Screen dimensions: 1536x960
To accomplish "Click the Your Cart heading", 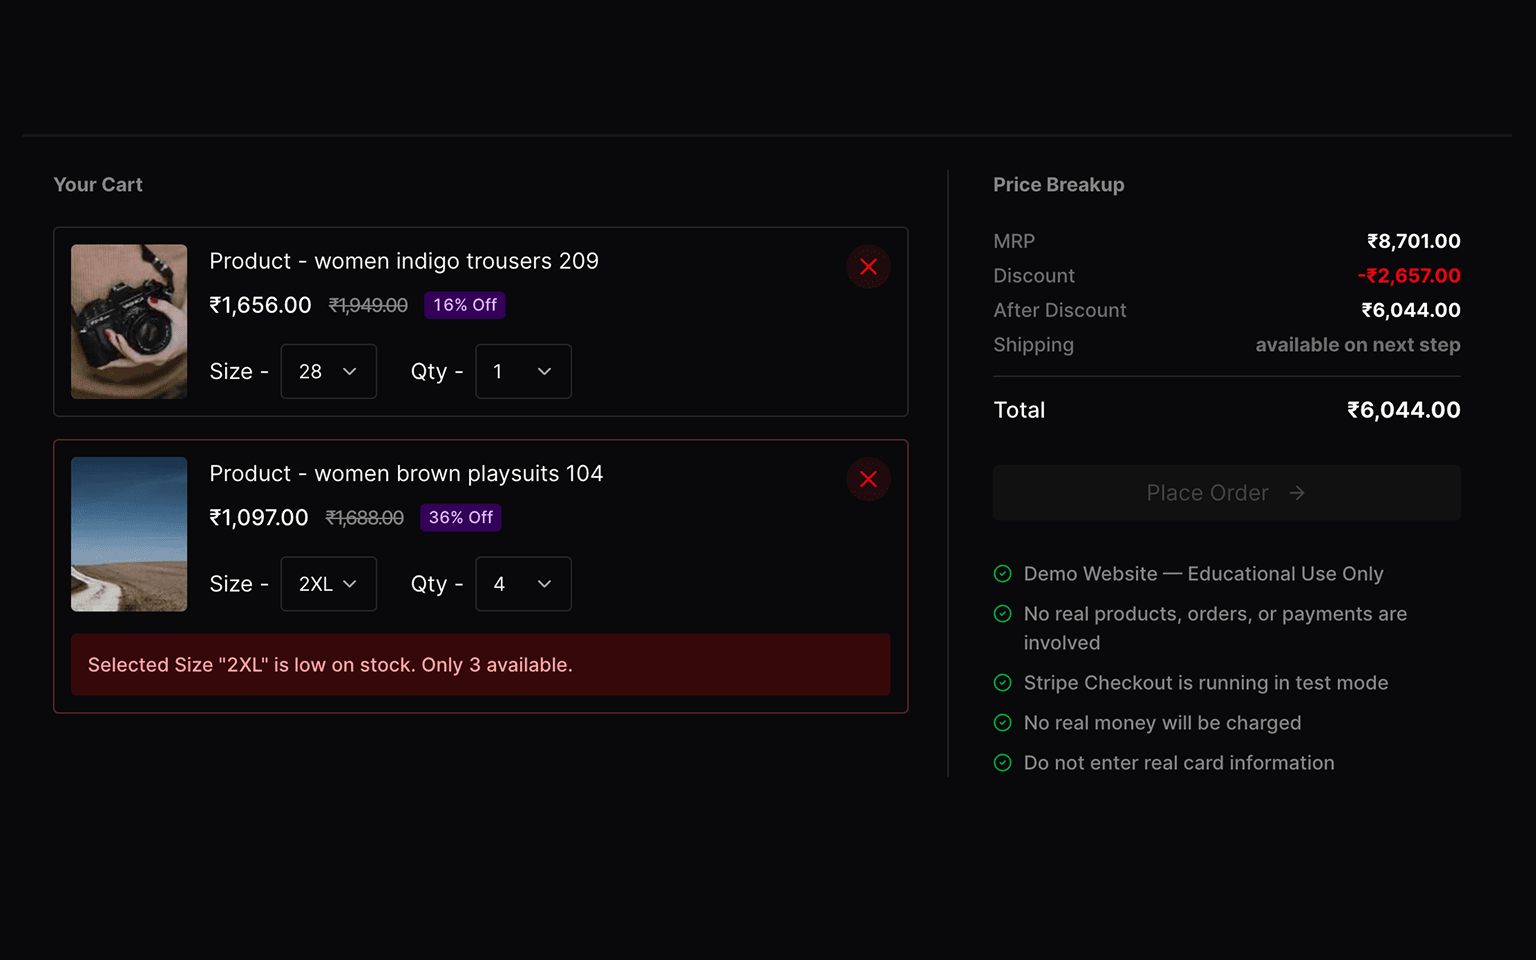I will [98, 185].
